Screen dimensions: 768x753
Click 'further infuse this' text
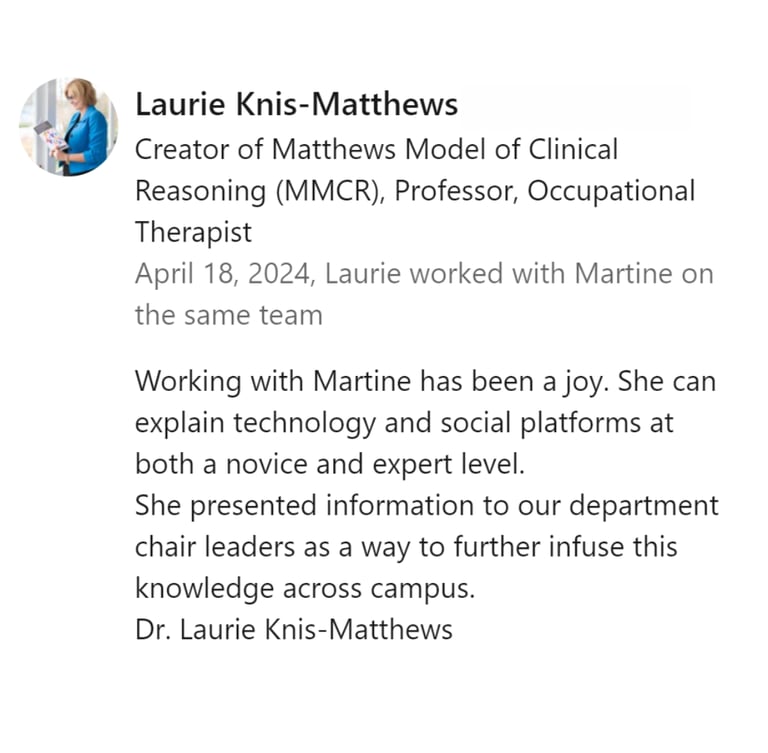tap(565, 547)
